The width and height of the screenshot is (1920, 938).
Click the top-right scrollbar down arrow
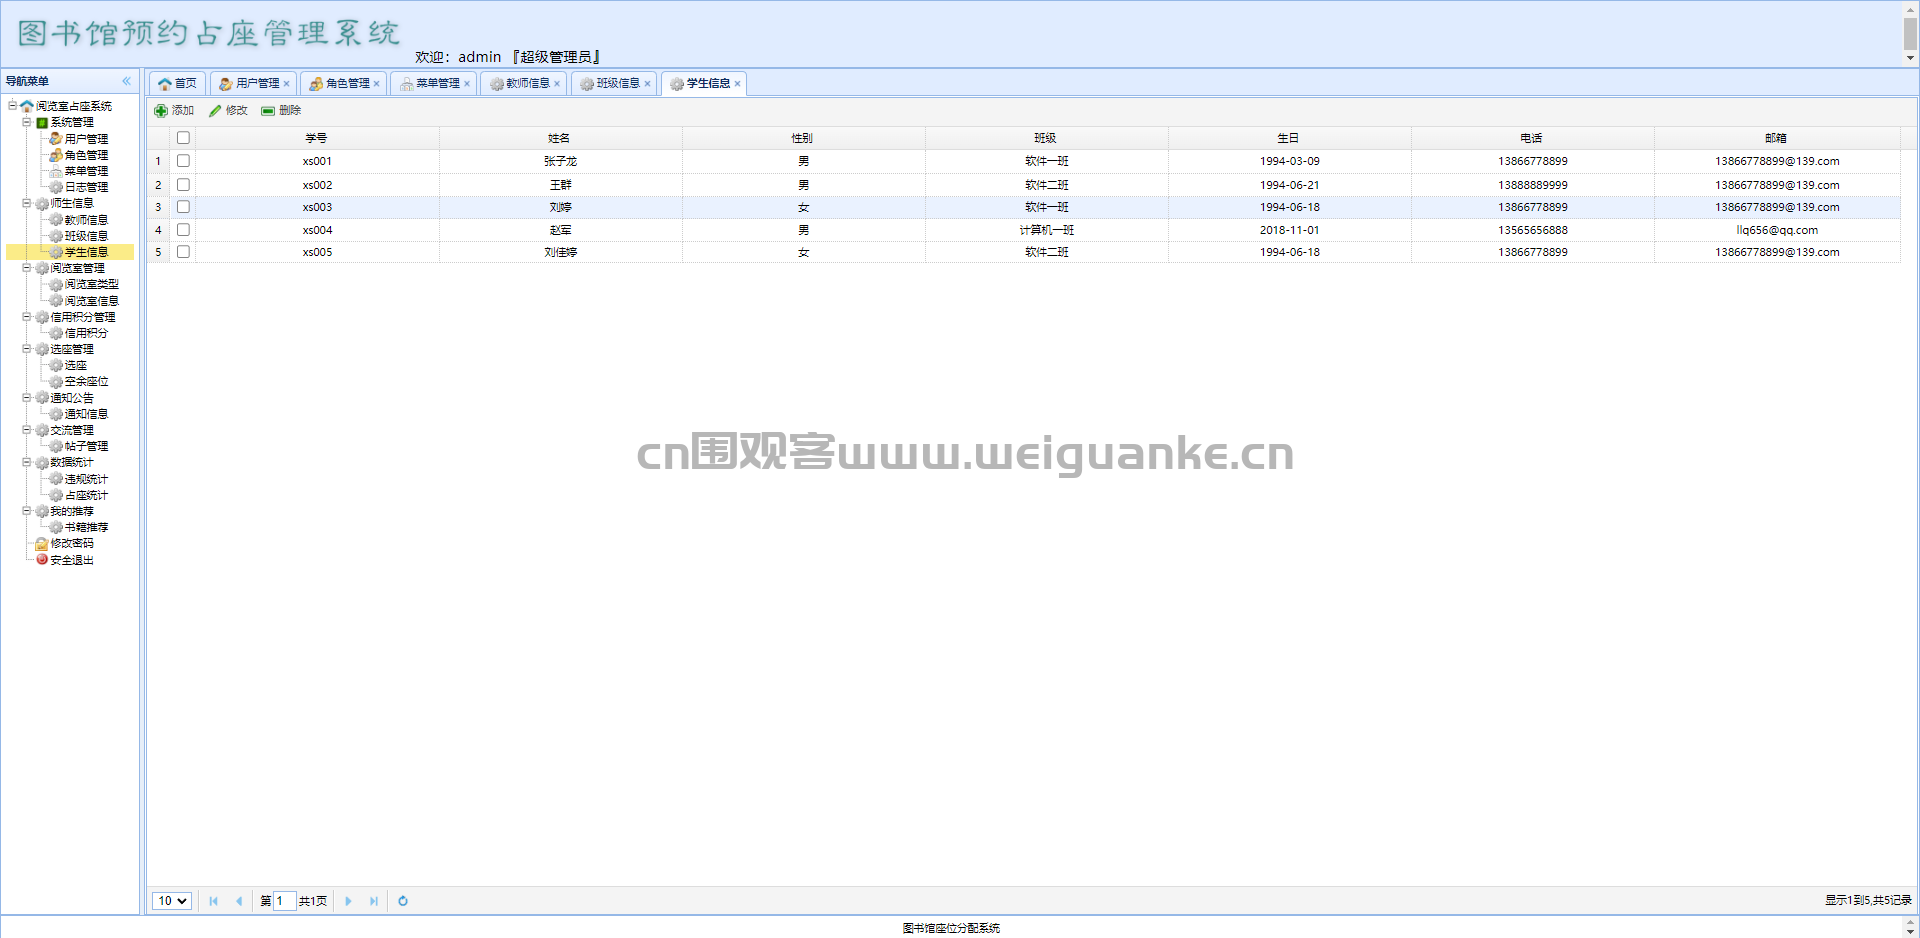click(x=1910, y=58)
